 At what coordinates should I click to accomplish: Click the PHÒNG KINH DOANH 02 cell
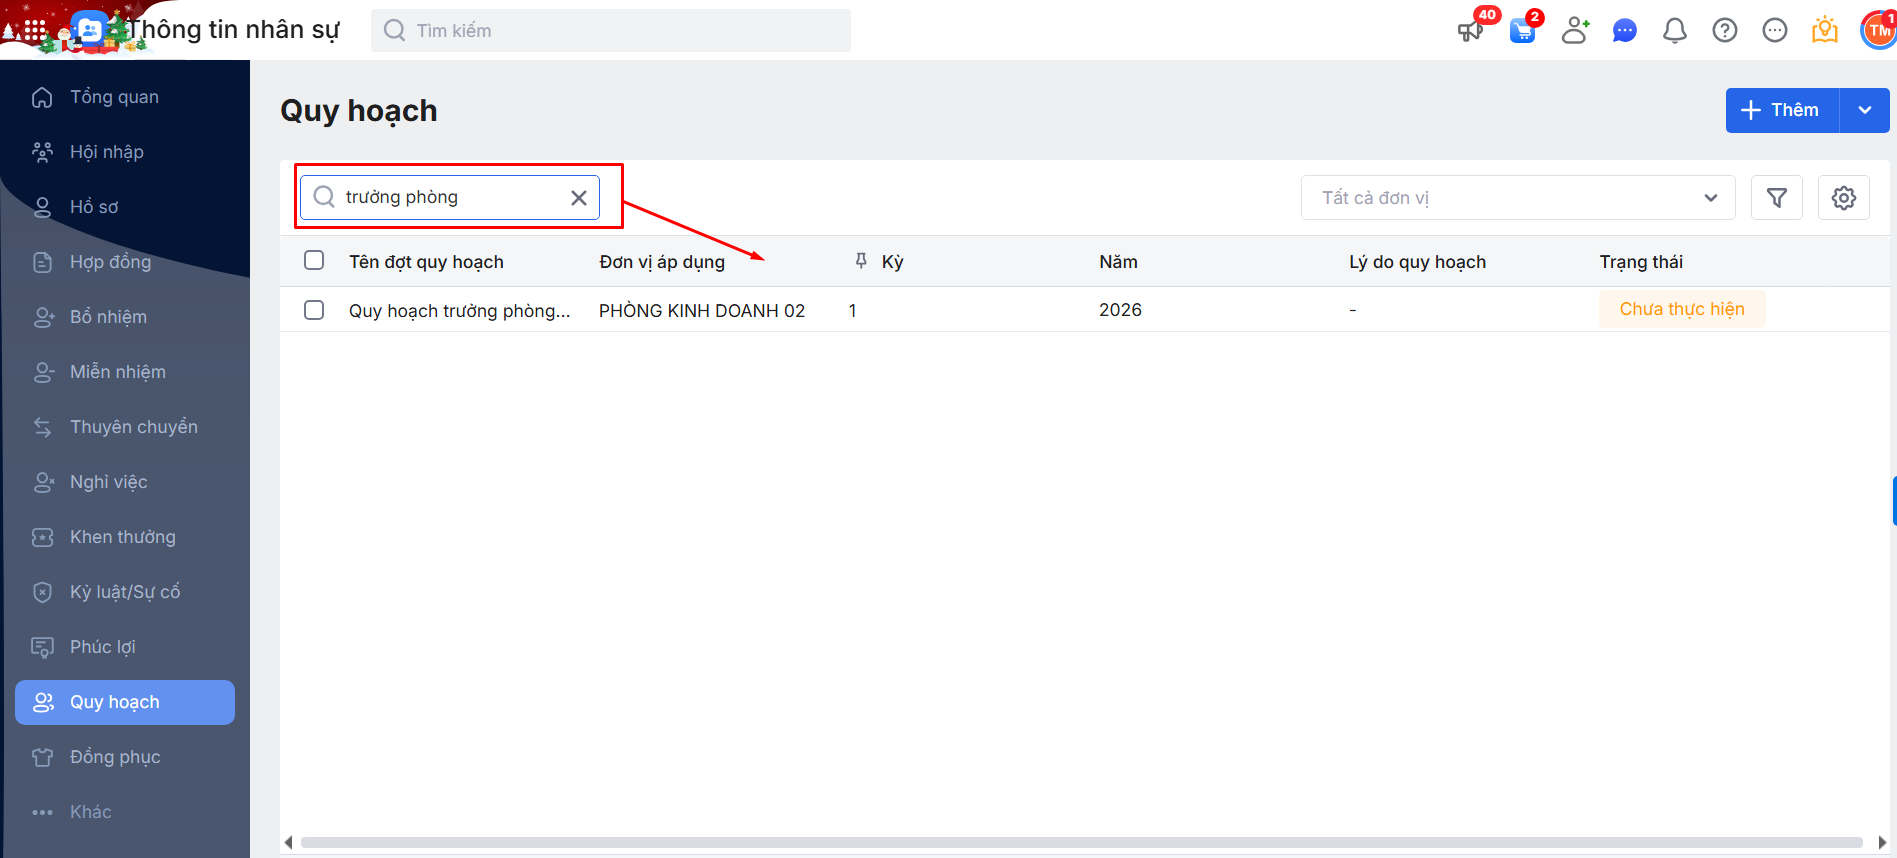tap(702, 311)
